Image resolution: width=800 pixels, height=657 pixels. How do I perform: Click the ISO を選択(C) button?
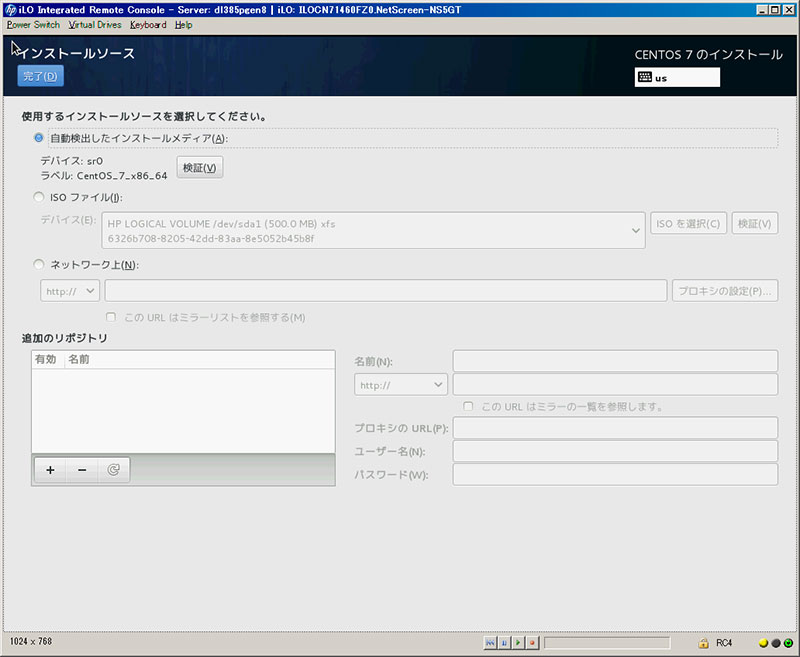688,223
